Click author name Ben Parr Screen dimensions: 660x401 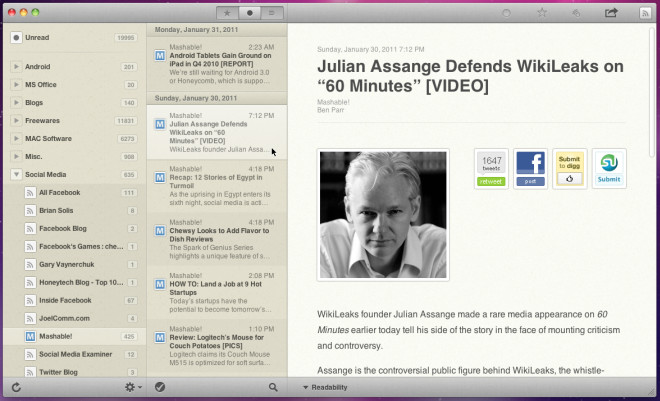pos(330,110)
